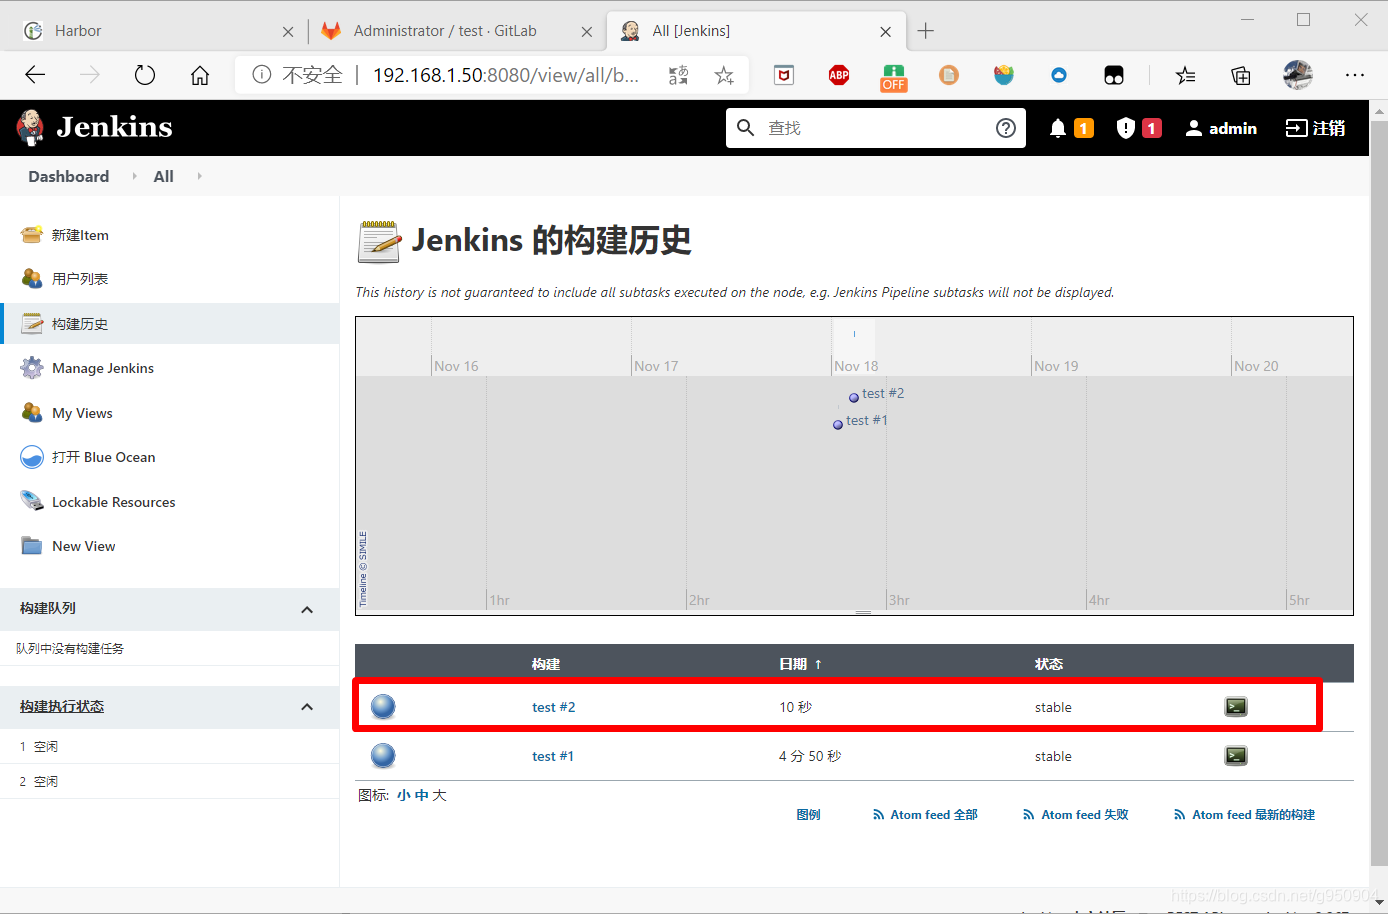
Task: Close the Harbor tab
Action: (x=288, y=32)
